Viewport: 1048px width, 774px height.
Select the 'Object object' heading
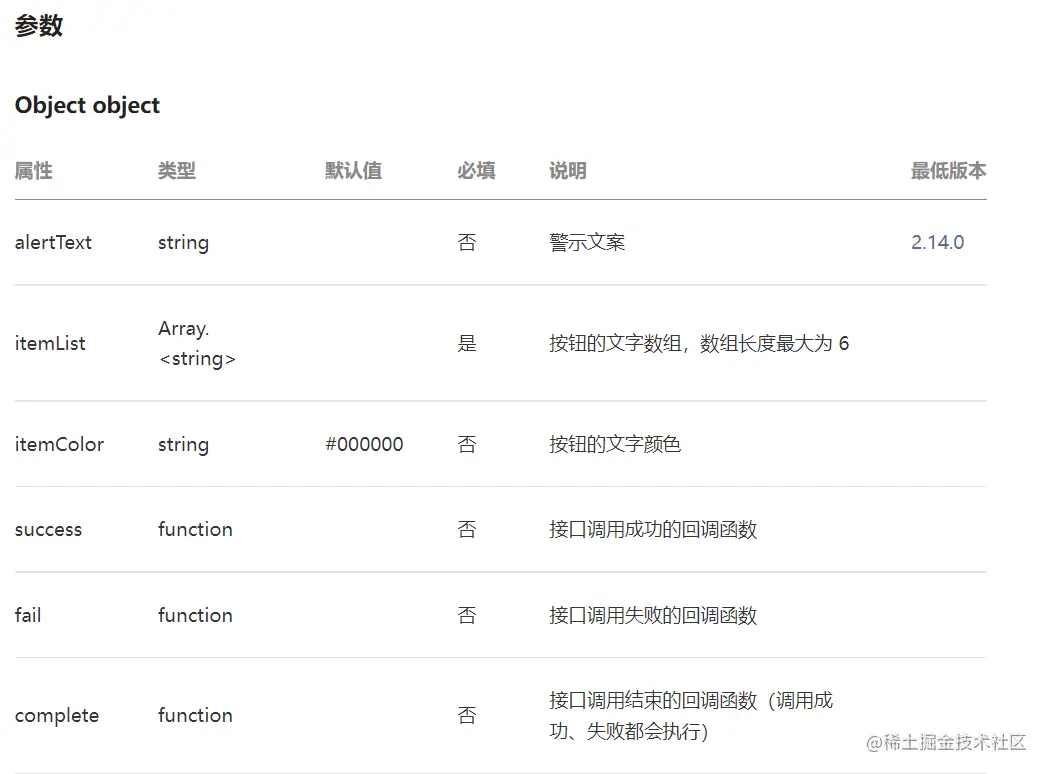87,105
